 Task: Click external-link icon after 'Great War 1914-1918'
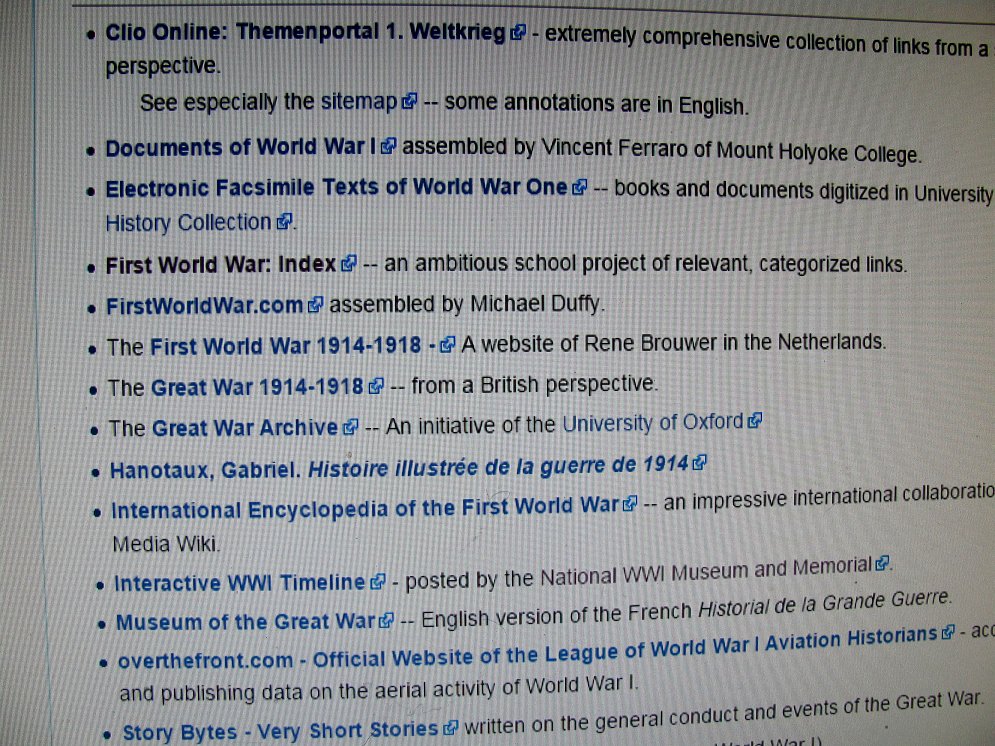click(x=376, y=386)
